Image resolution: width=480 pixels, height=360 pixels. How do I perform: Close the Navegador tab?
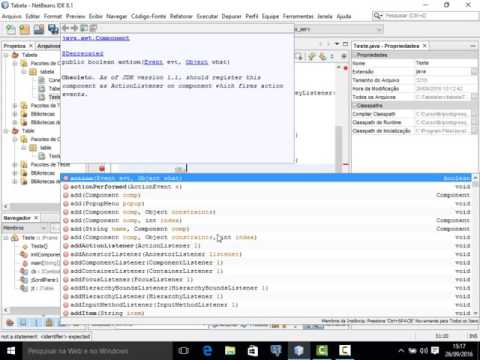click(36, 218)
